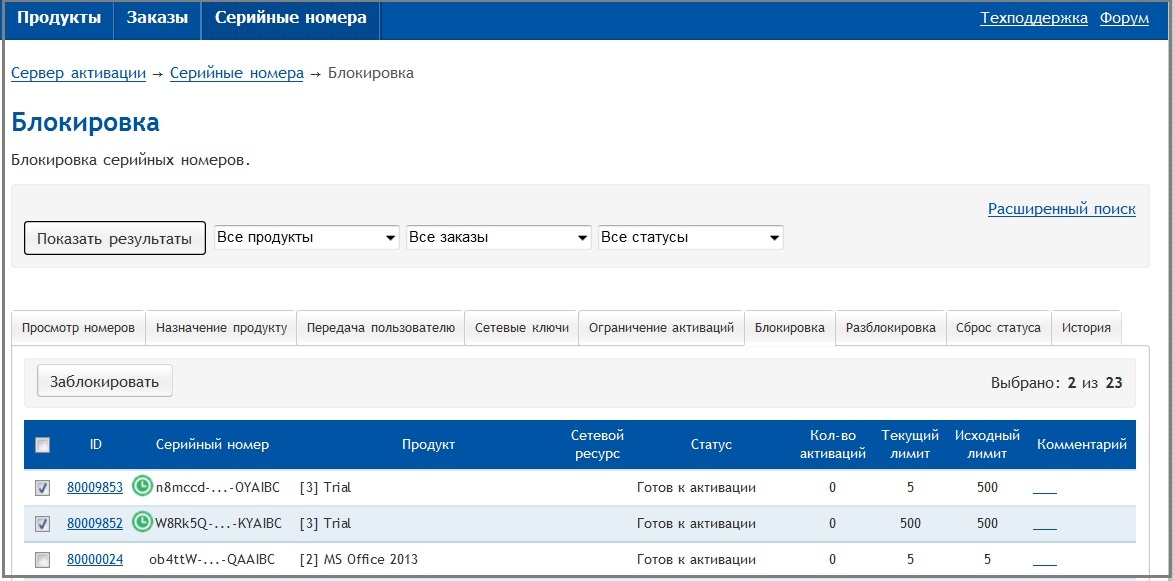This screenshot has height=581, width=1174.
Task: Uncheck the checkbox for ID 80009852
Action: tap(42, 523)
